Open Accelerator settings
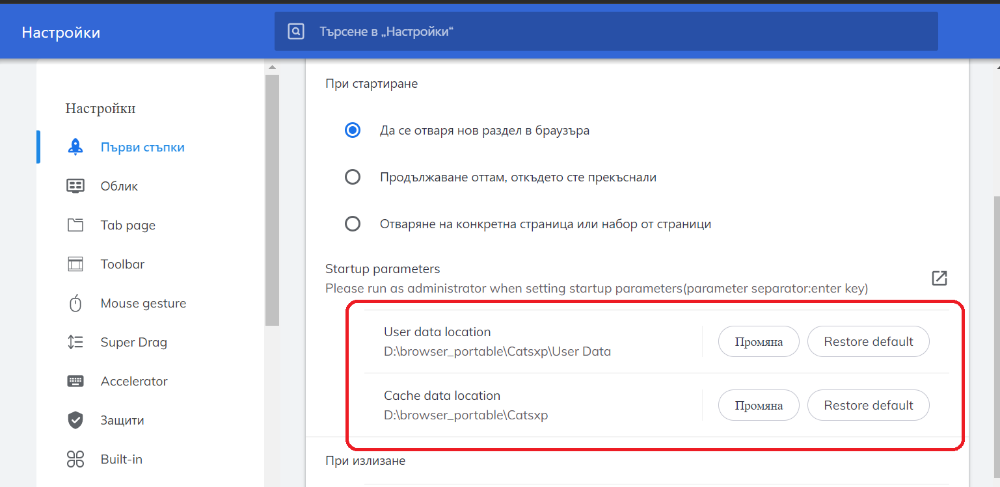Viewport: 1000px width, 487px height. [x=134, y=381]
